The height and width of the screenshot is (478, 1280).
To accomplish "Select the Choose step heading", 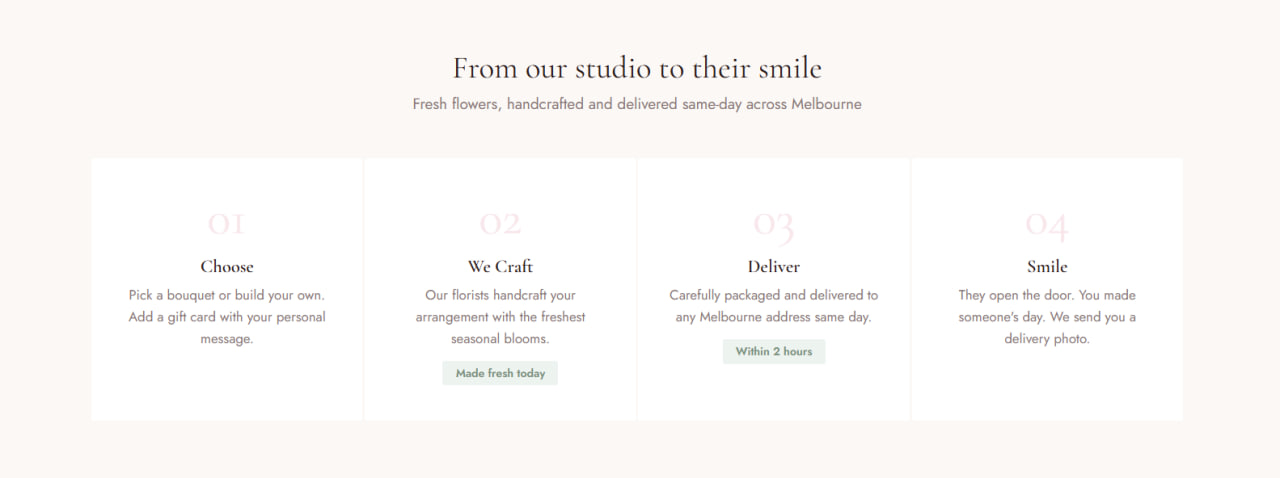I will [x=227, y=266].
